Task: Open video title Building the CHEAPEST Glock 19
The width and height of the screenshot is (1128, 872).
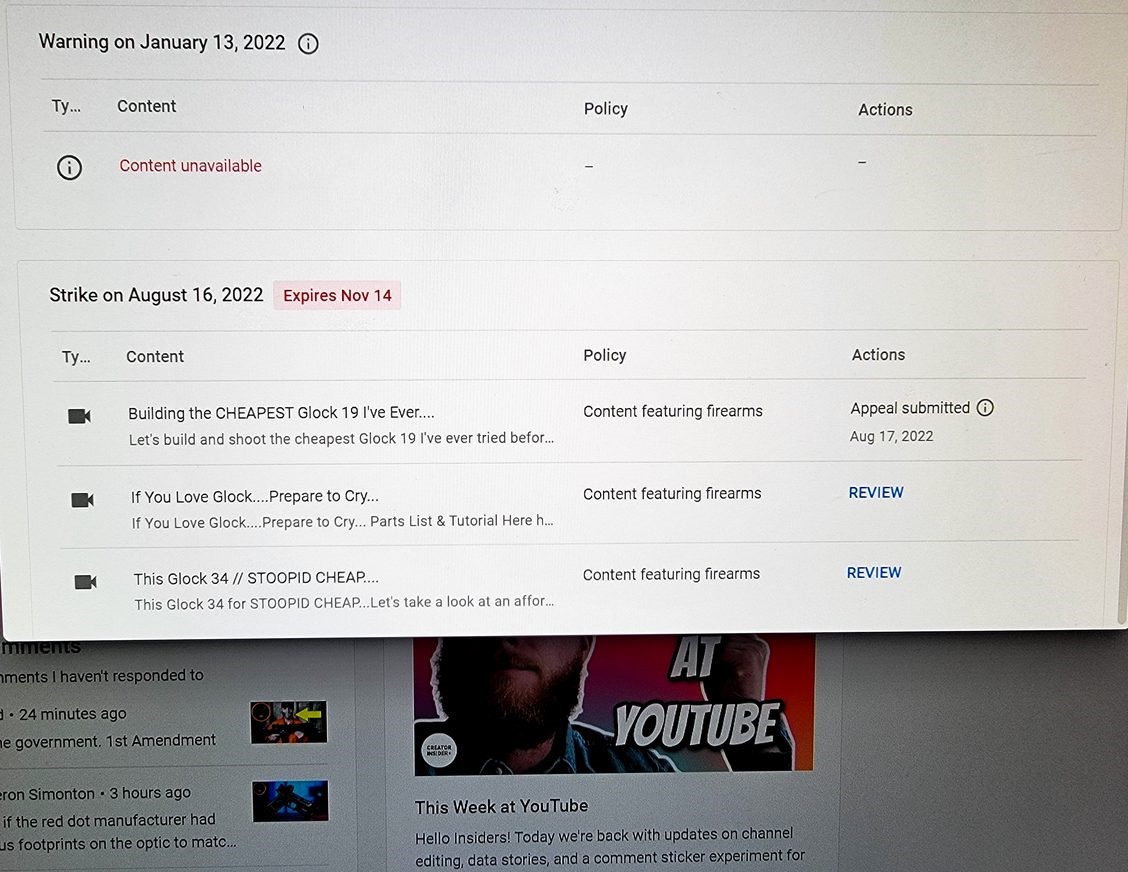Action: click(x=281, y=413)
